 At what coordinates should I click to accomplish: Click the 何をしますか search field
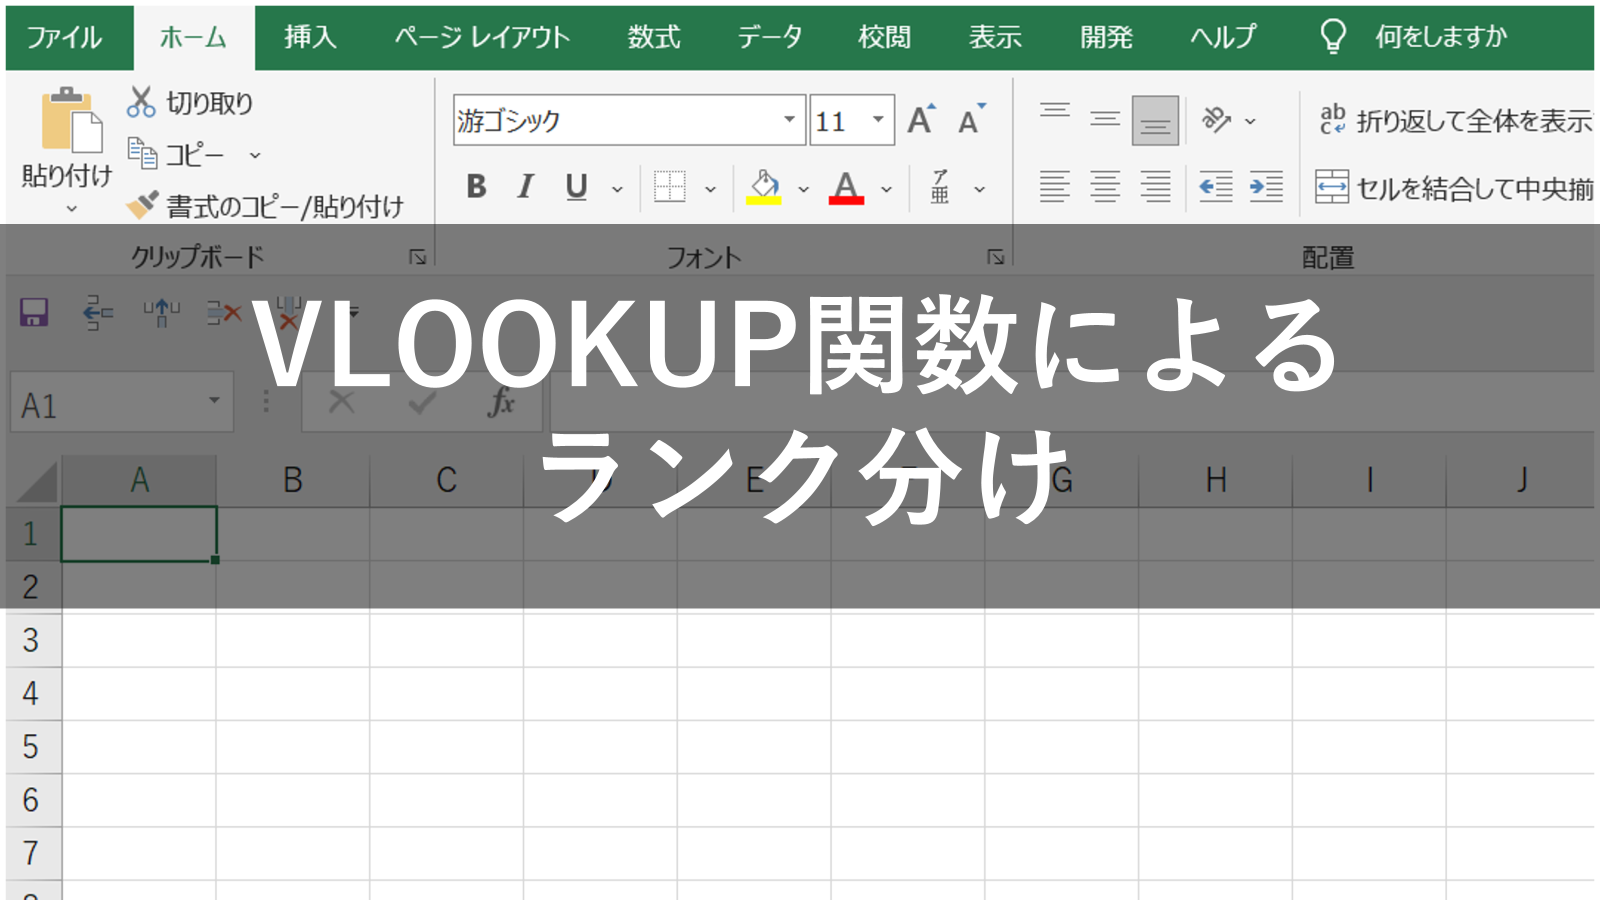point(1441,37)
